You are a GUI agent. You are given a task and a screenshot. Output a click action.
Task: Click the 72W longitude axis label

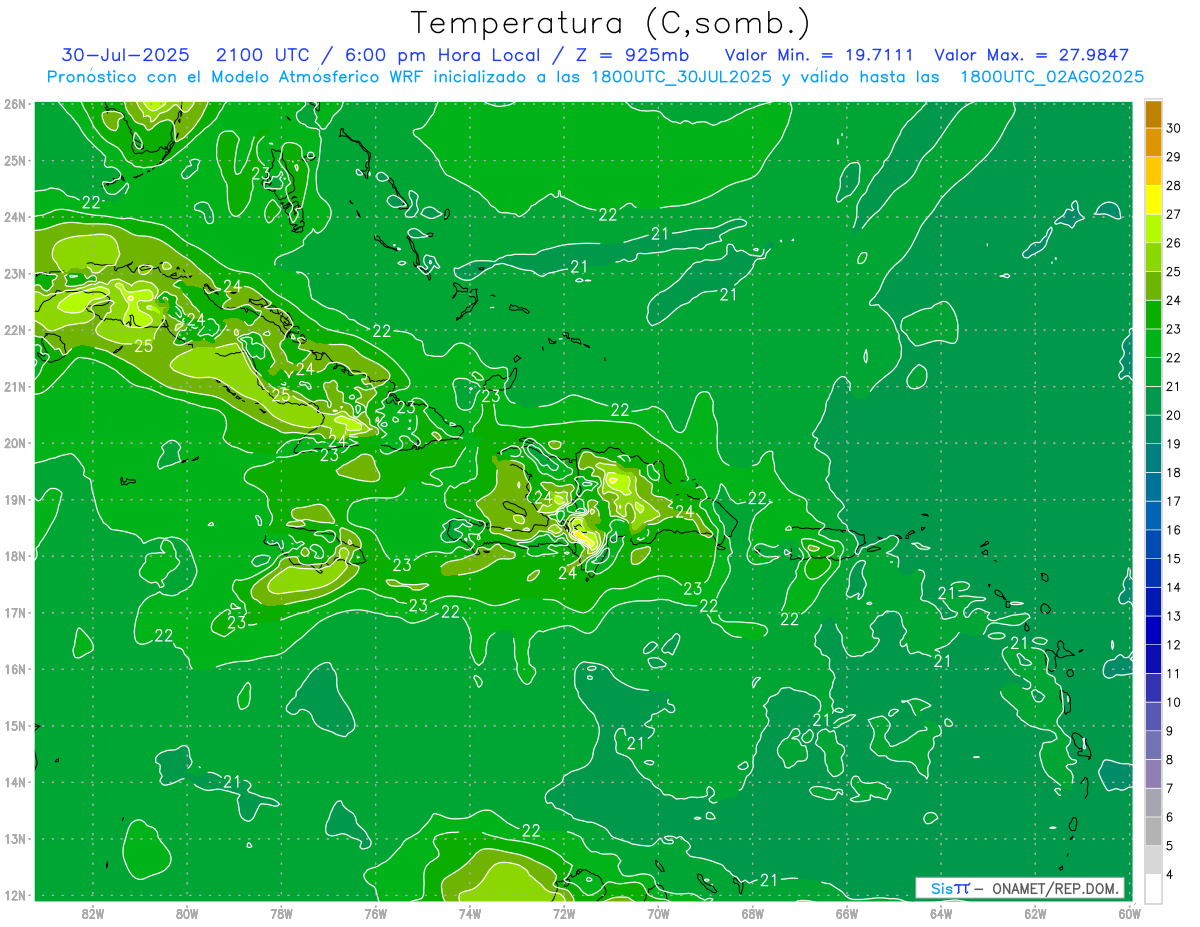click(x=564, y=913)
